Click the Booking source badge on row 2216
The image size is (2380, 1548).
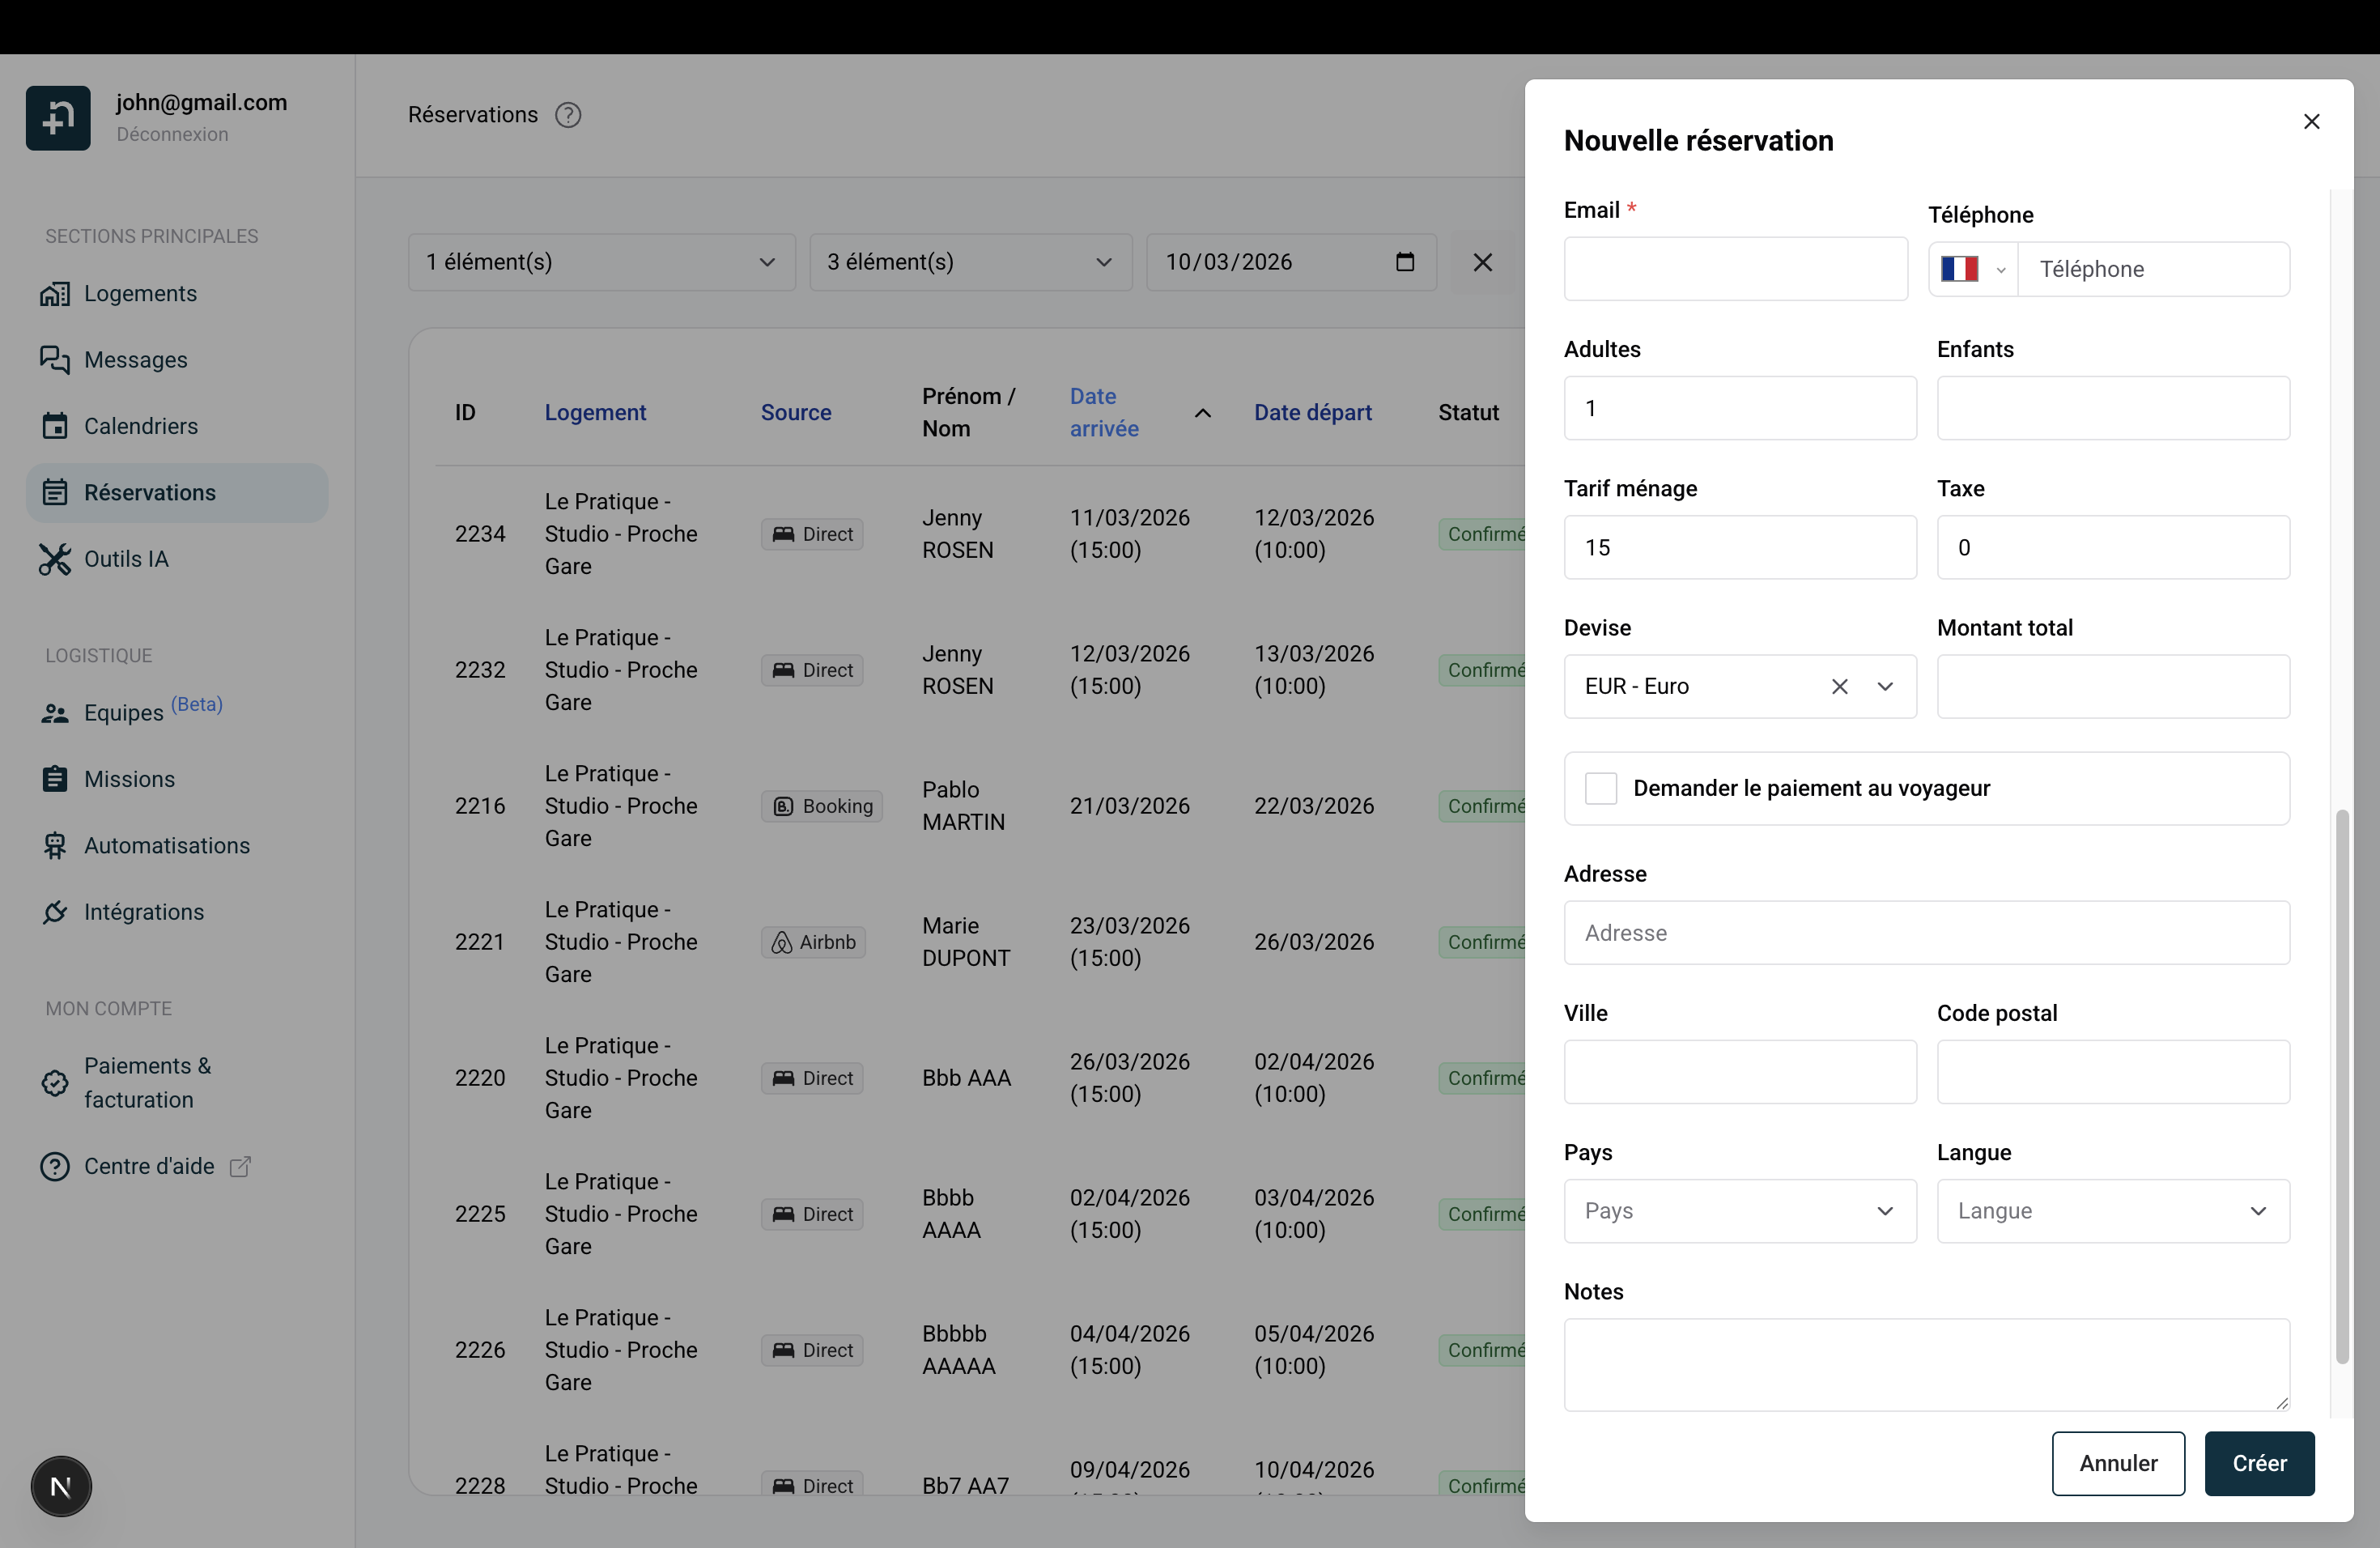[x=821, y=807]
